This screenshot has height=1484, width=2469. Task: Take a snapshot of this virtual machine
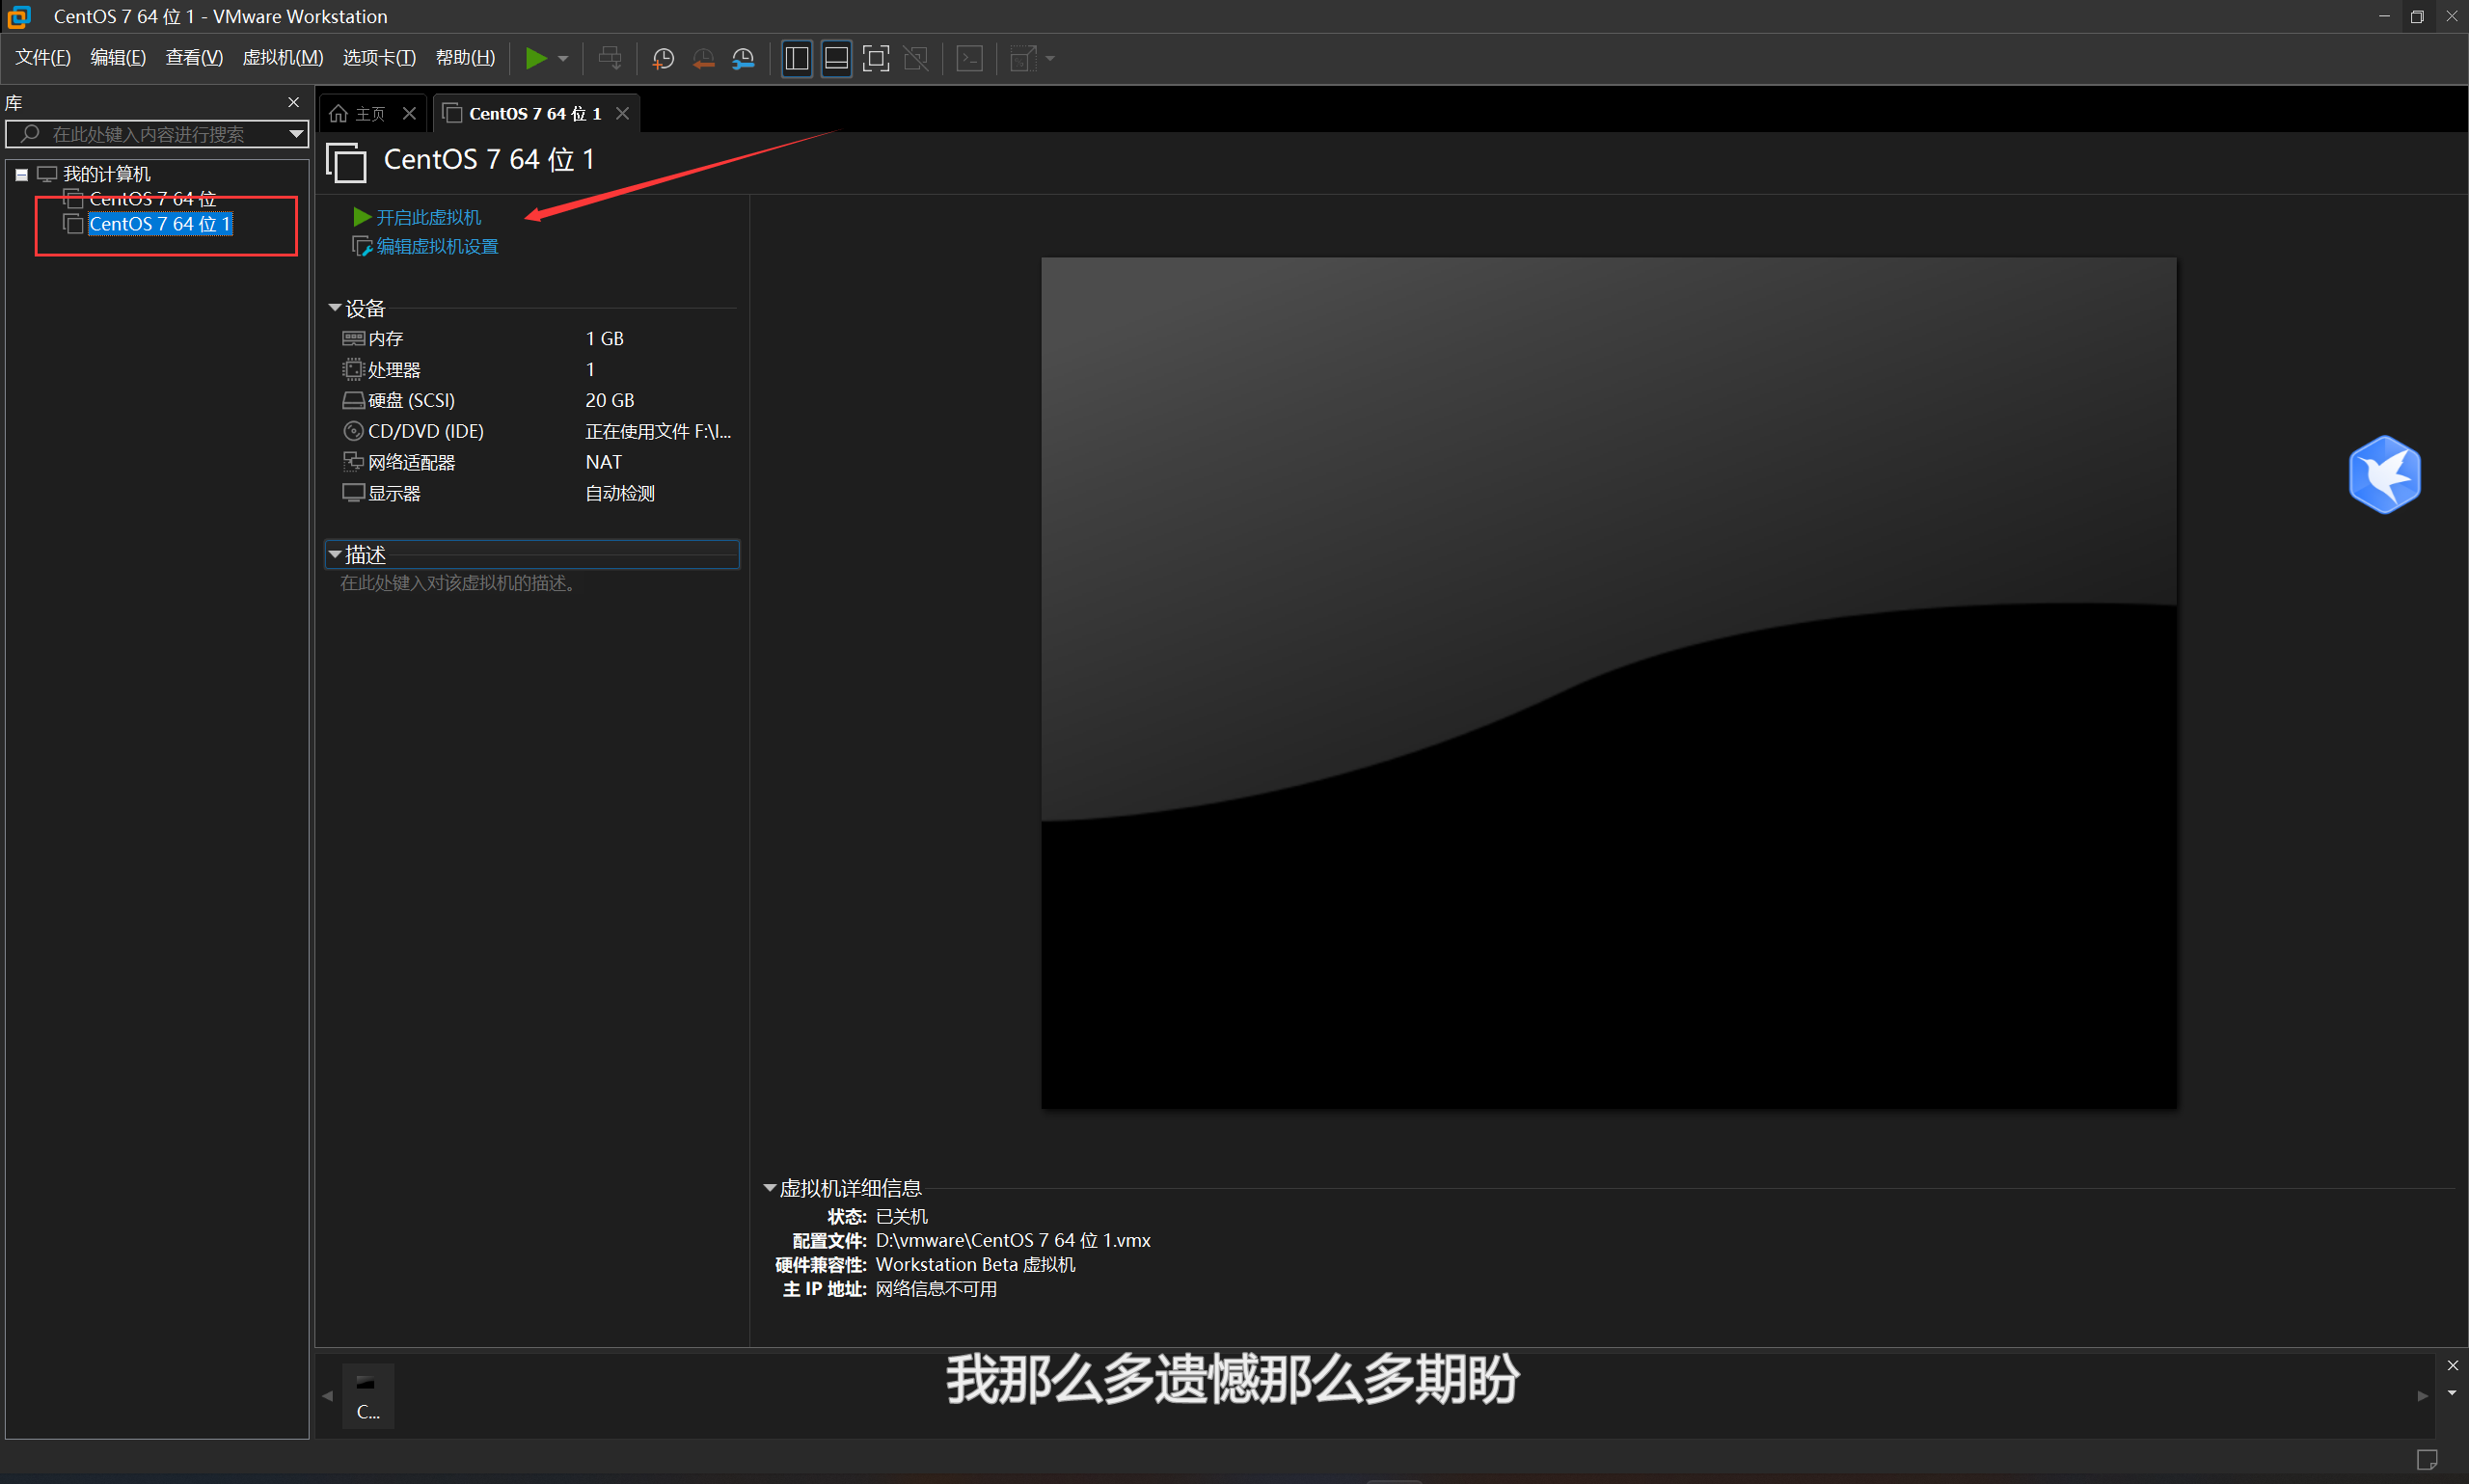(x=662, y=58)
